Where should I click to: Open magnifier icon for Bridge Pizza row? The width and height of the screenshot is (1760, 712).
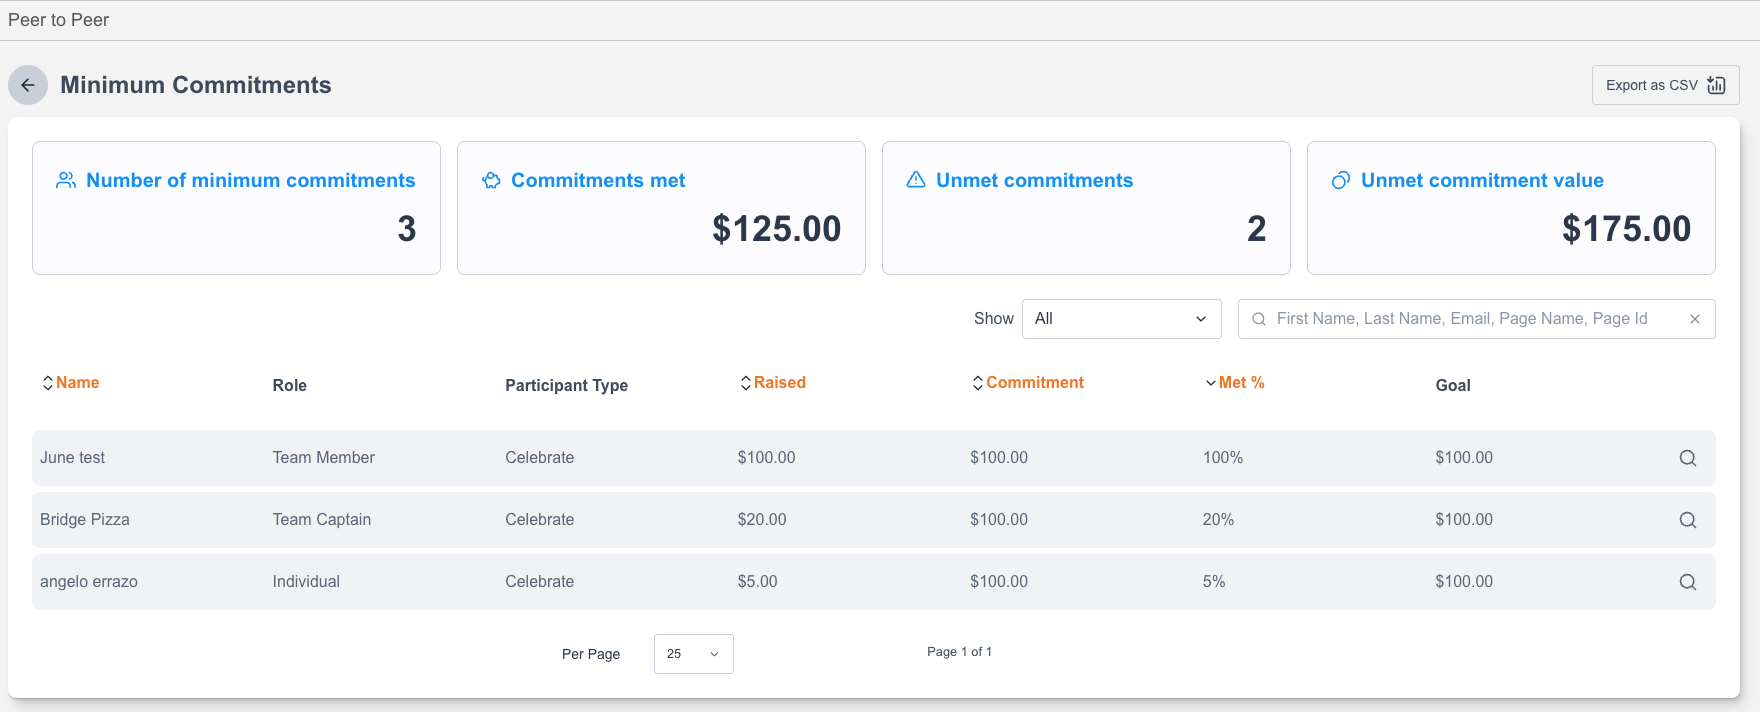click(x=1687, y=520)
